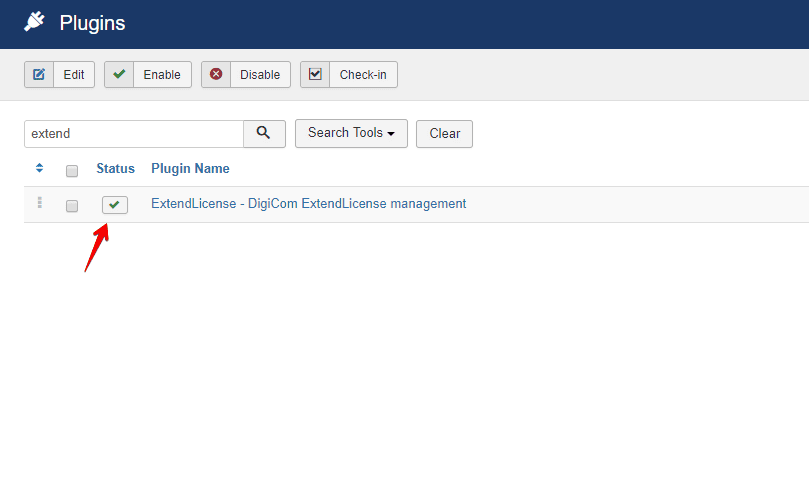Click the pencil icon on the Edit button
The image size is (809, 497).
39,75
